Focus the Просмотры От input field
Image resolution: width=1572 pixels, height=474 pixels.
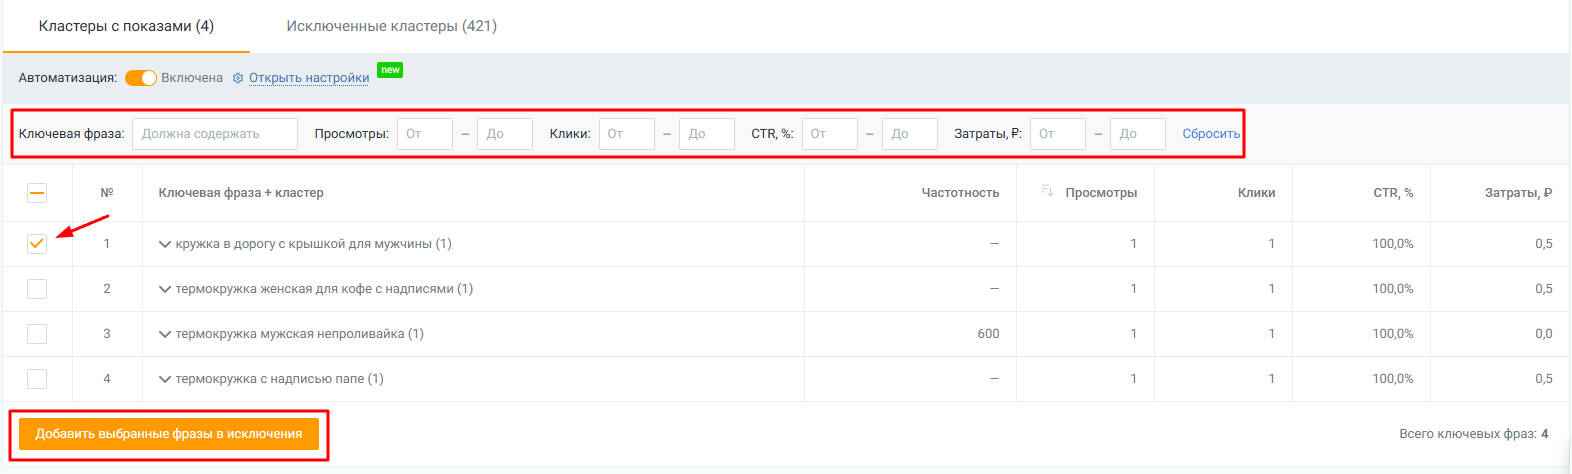425,134
